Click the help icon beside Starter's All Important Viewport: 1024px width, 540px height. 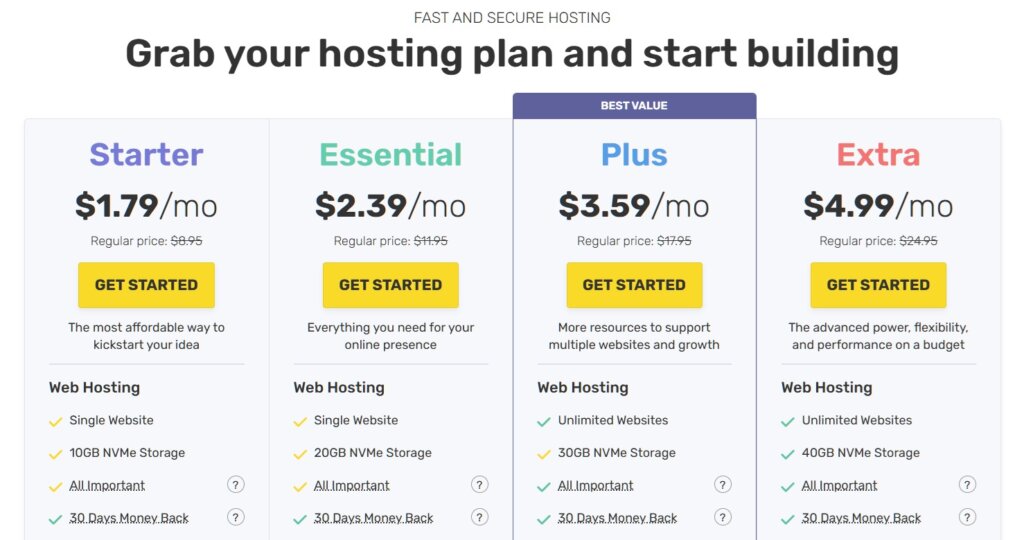[236, 485]
